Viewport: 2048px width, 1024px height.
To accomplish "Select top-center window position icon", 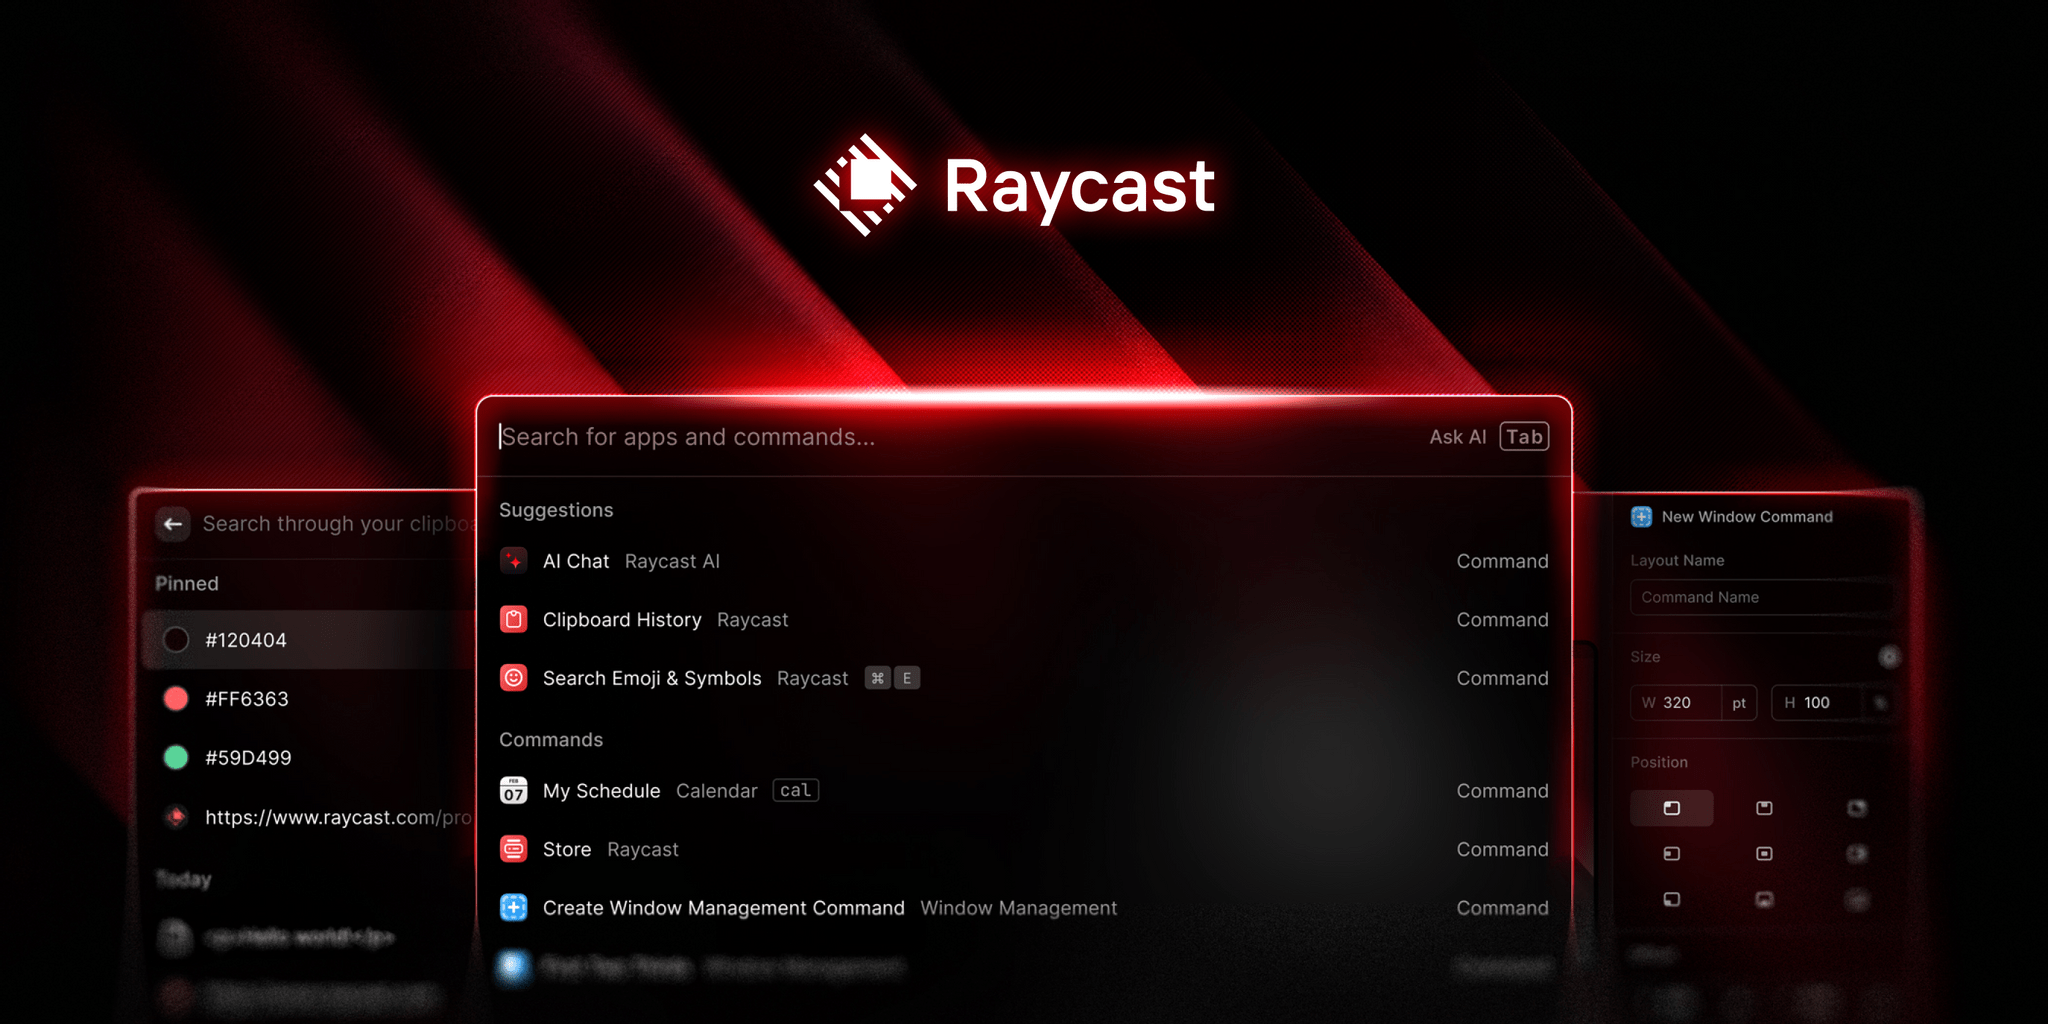I will coord(1765,808).
